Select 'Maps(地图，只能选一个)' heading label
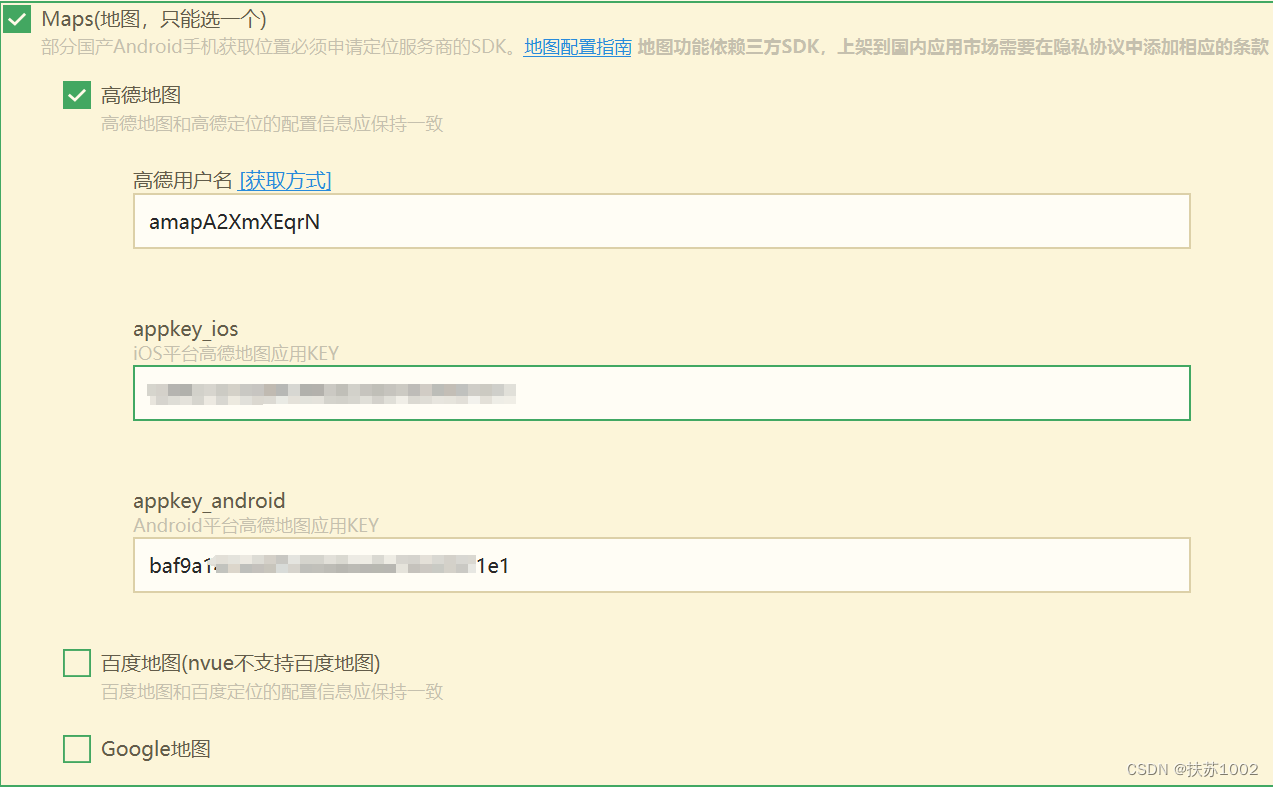The width and height of the screenshot is (1273, 787). (154, 19)
